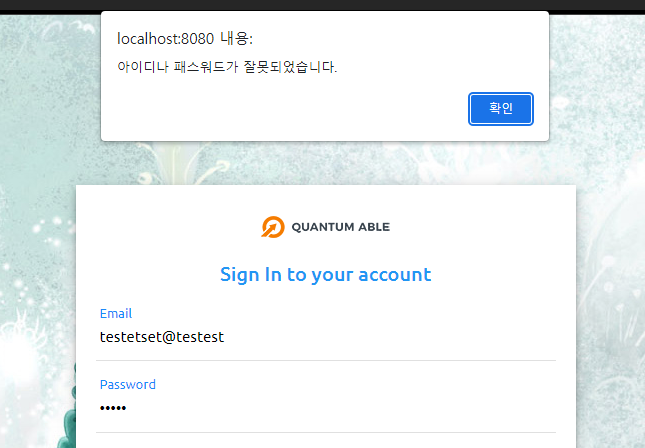Click the dark browser bar at top
Image resolution: width=645 pixels, height=448 pixels.
pyautogui.click(x=322, y=5)
